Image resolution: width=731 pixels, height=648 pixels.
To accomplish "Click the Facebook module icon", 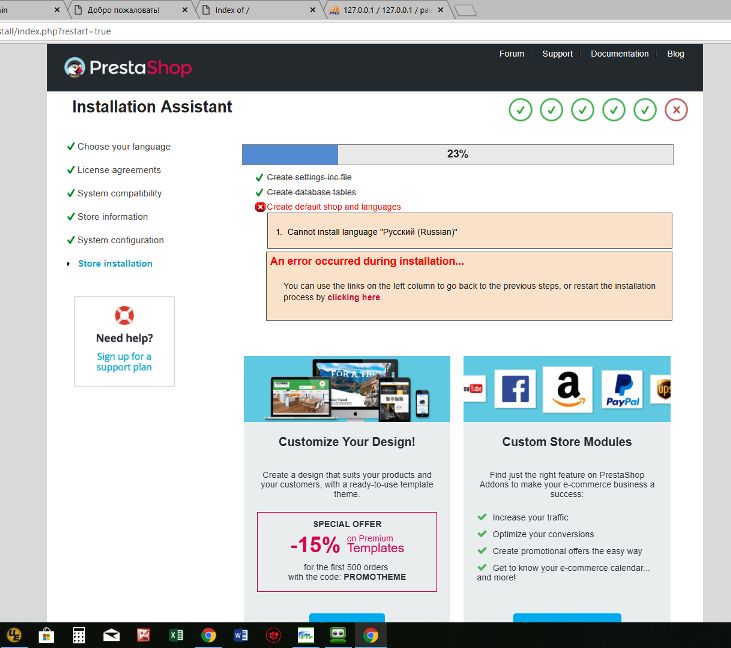I will [515, 389].
